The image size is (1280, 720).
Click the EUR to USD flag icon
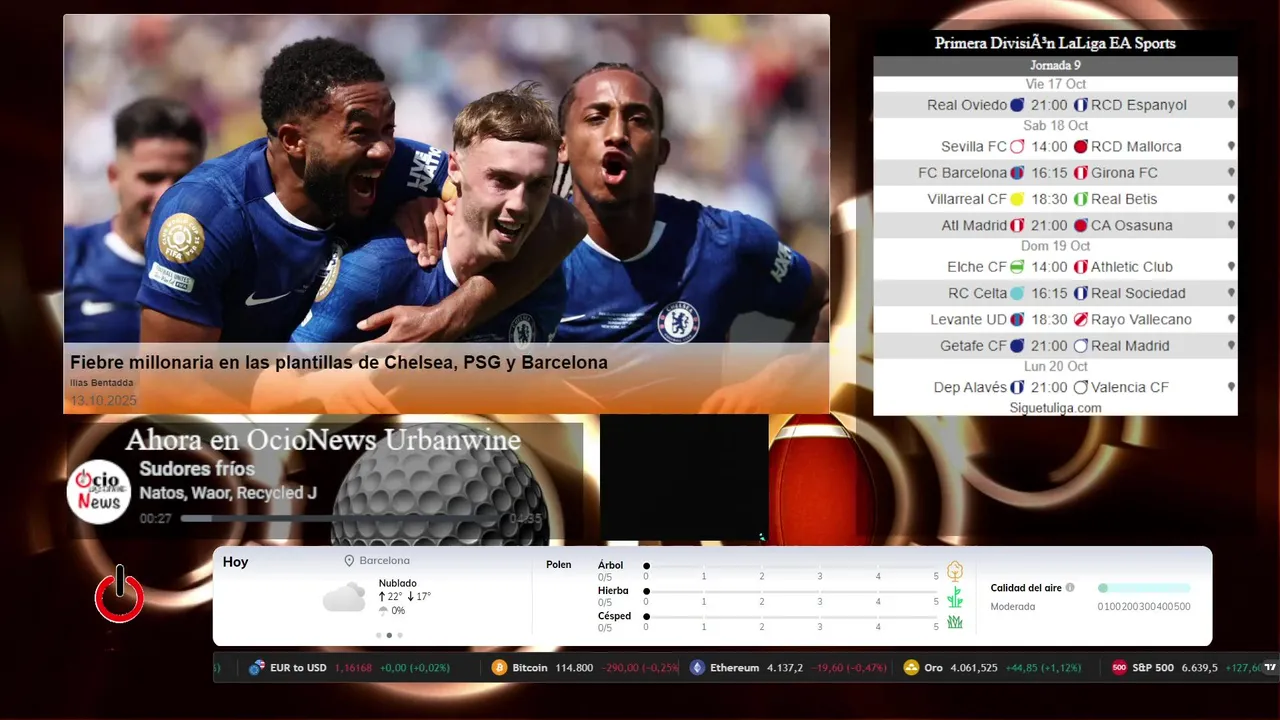tap(257, 668)
